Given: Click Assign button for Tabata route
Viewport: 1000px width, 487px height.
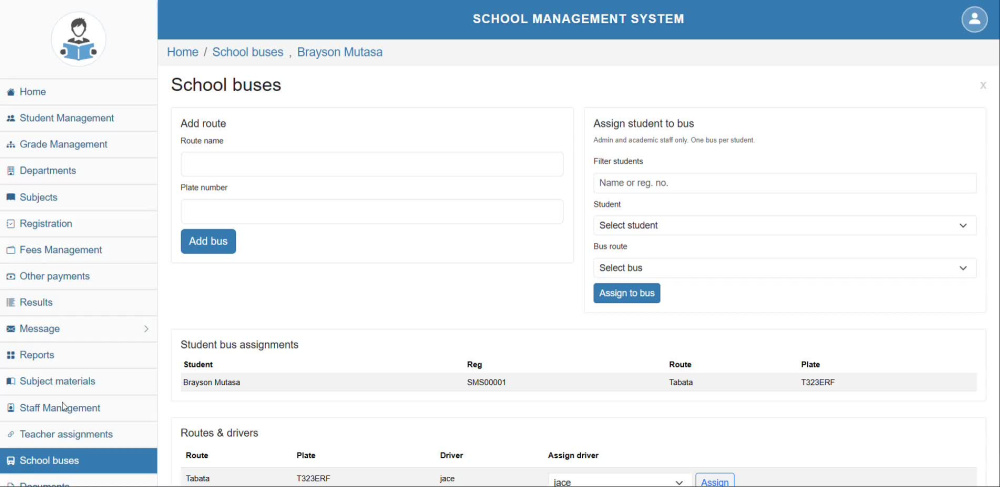Looking at the screenshot, I should [x=714, y=481].
